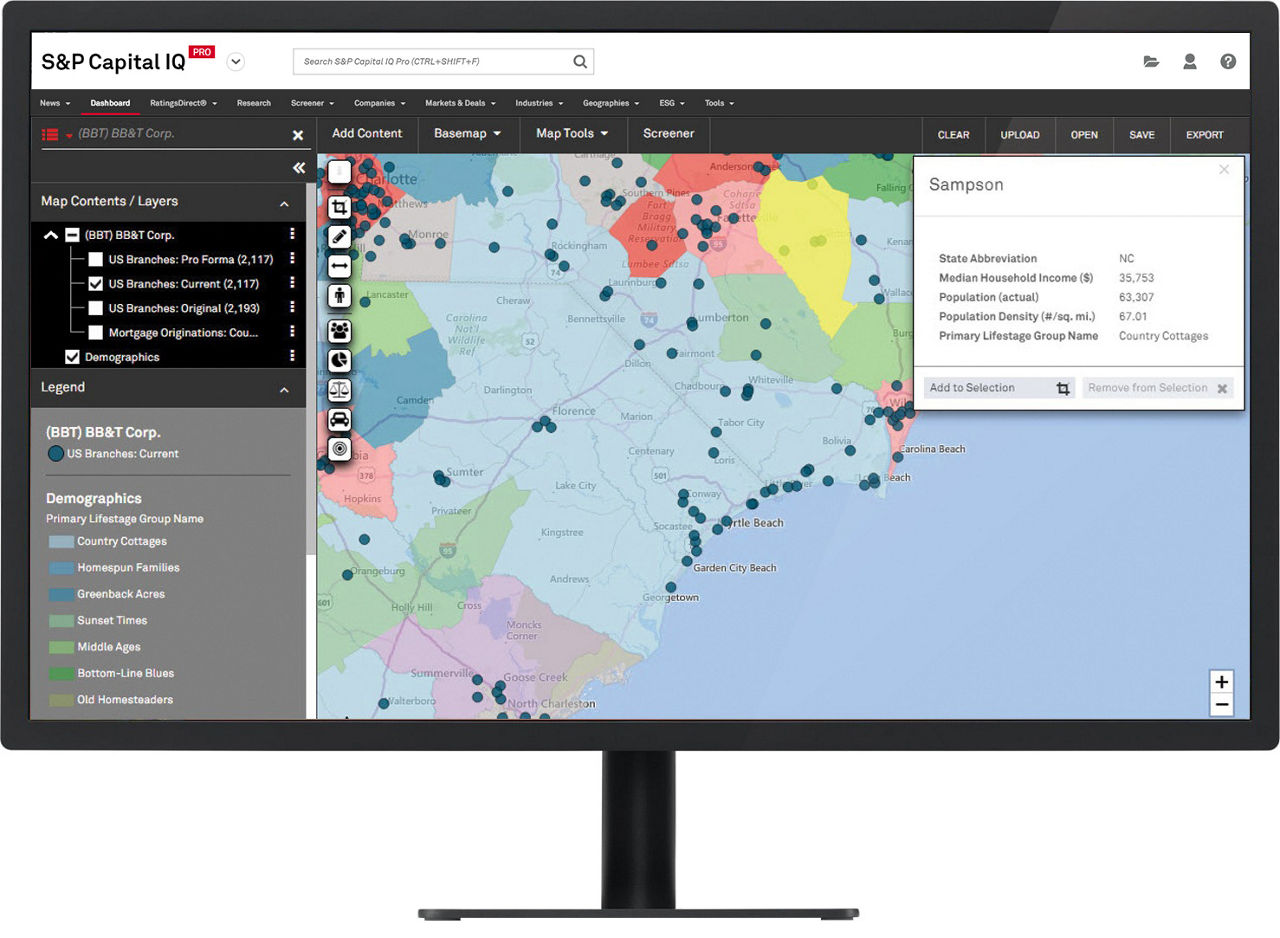Click the radius ring tool icon
Viewport: 1280px width, 938px height.
coord(339,449)
